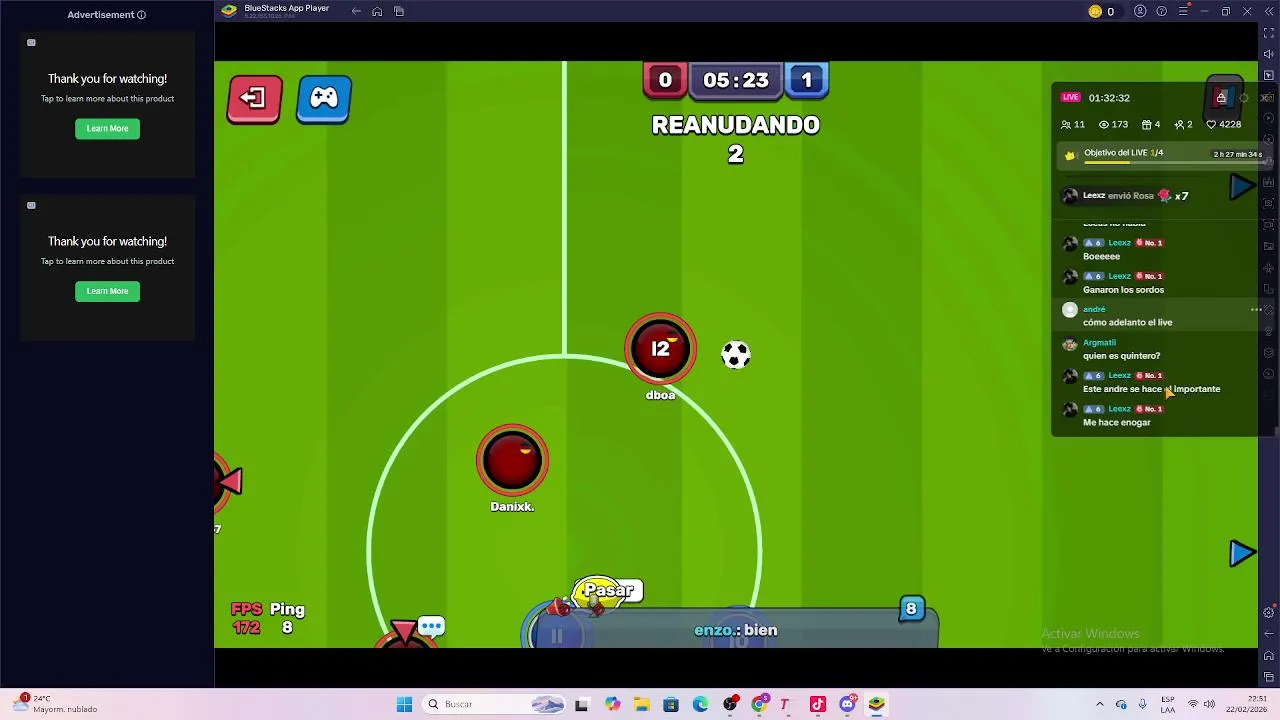Click the viewers count 173 eye icon
The height and width of the screenshot is (720, 1280).
tap(1104, 125)
